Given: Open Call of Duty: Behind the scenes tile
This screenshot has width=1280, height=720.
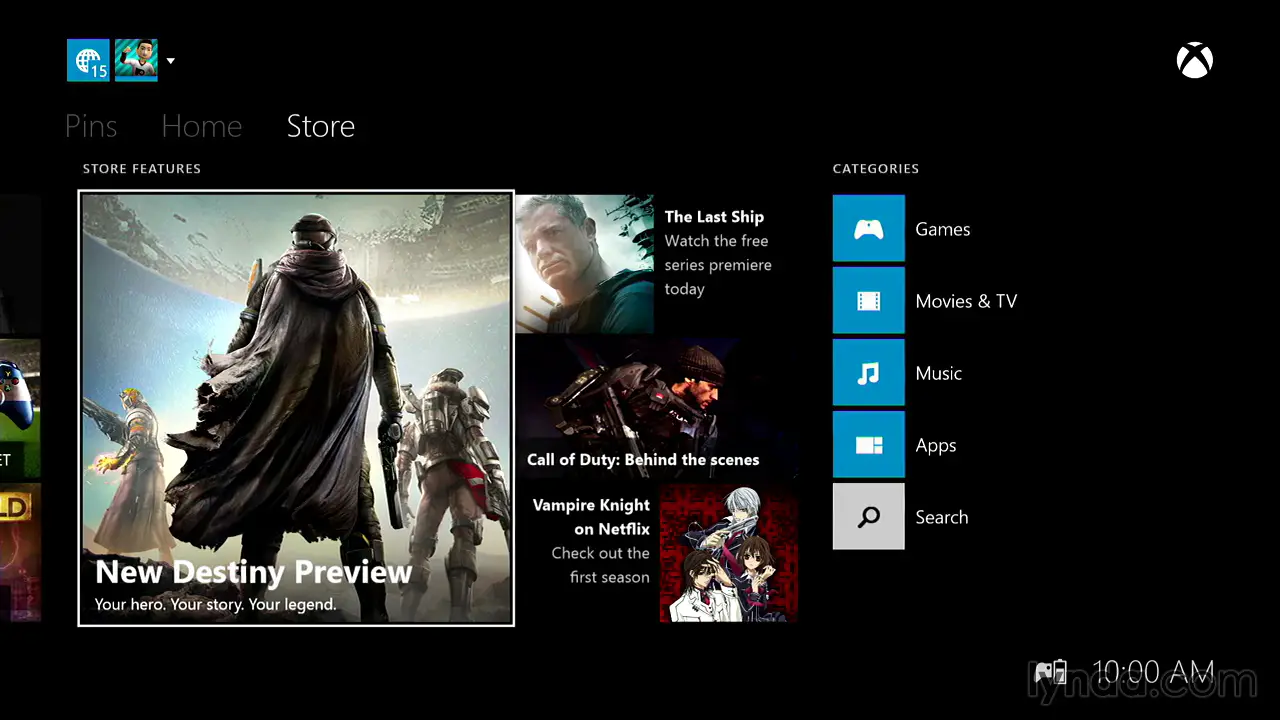Looking at the screenshot, I should coord(657,407).
